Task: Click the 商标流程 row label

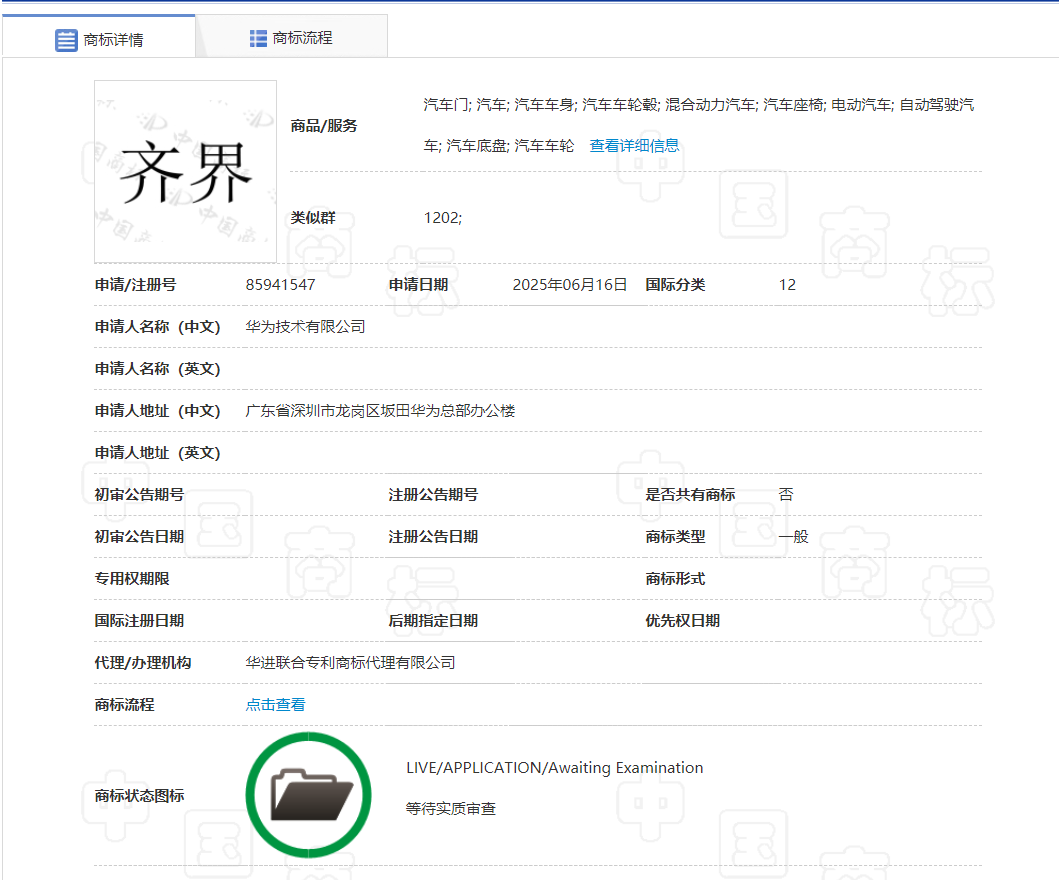Action: [124, 704]
